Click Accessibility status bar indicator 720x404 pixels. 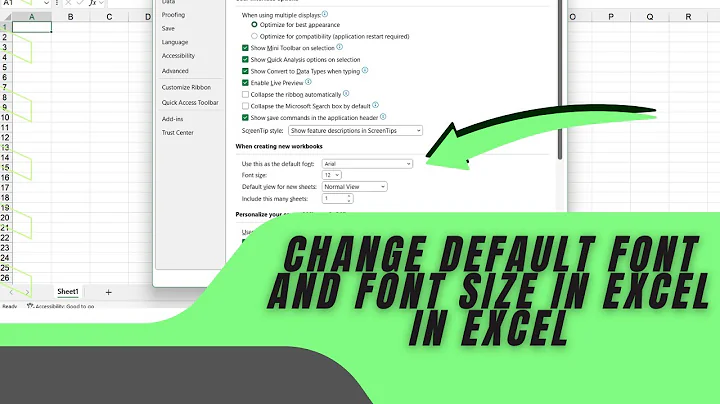(x=61, y=306)
